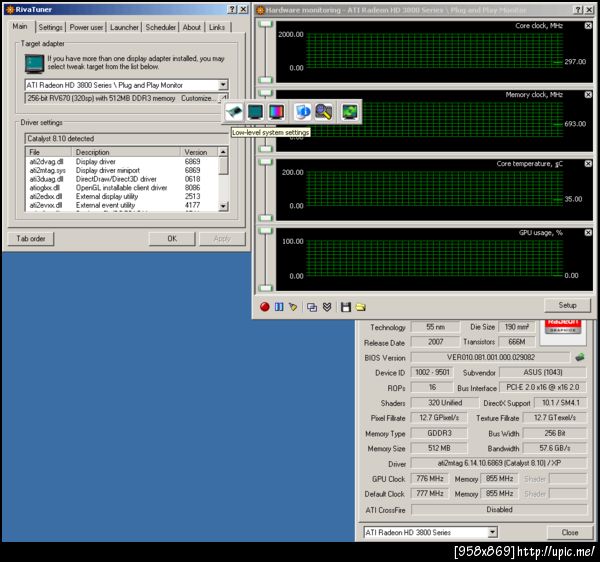Click the GPU Clock 776 MHz field

click(x=429, y=479)
